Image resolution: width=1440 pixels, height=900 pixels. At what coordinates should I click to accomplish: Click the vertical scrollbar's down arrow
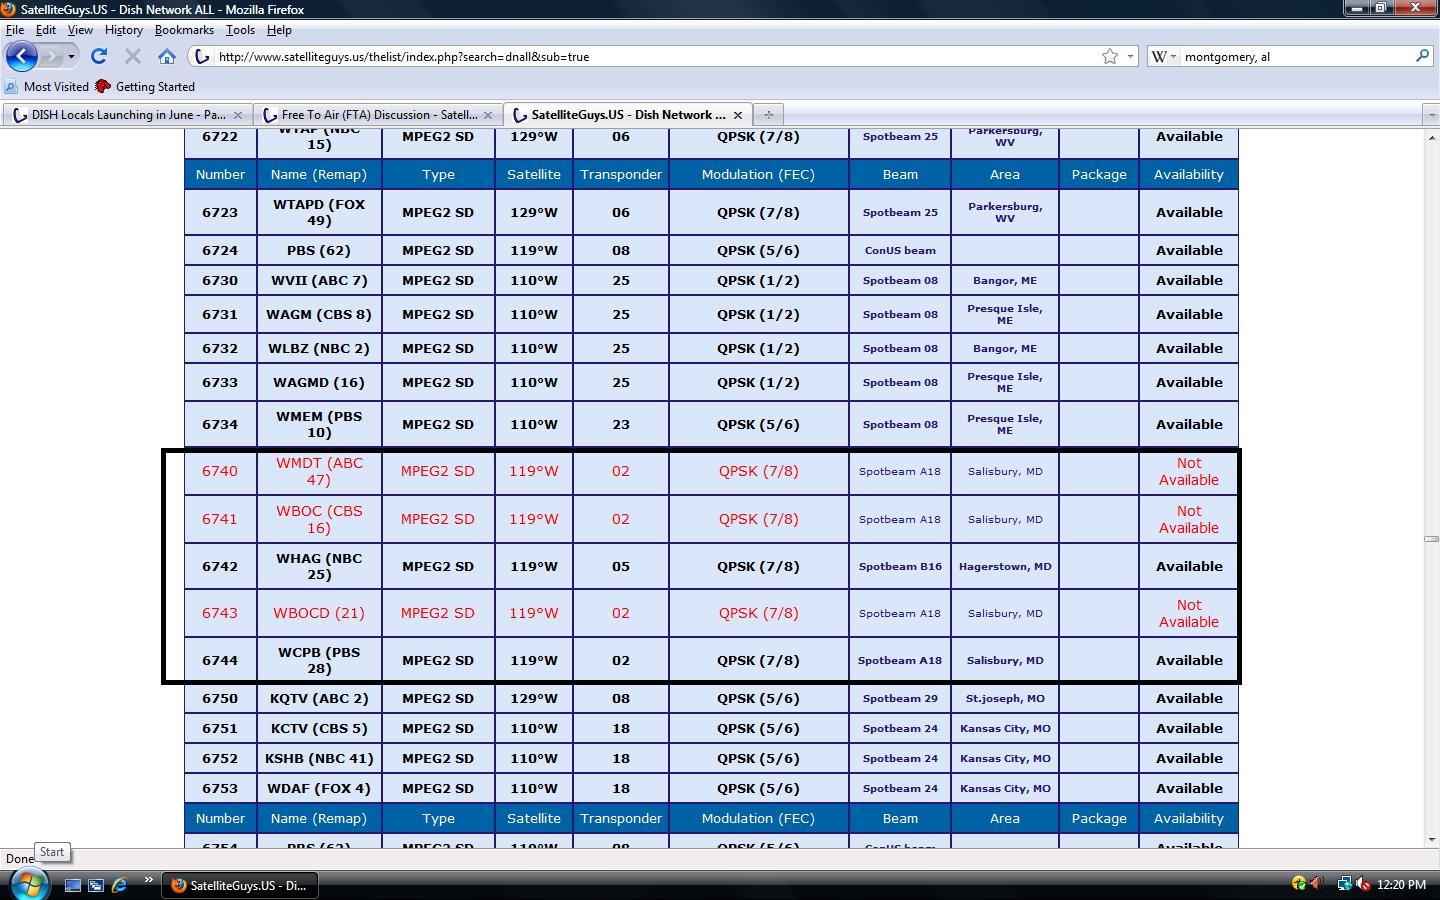pyautogui.click(x=1431, y=840)
